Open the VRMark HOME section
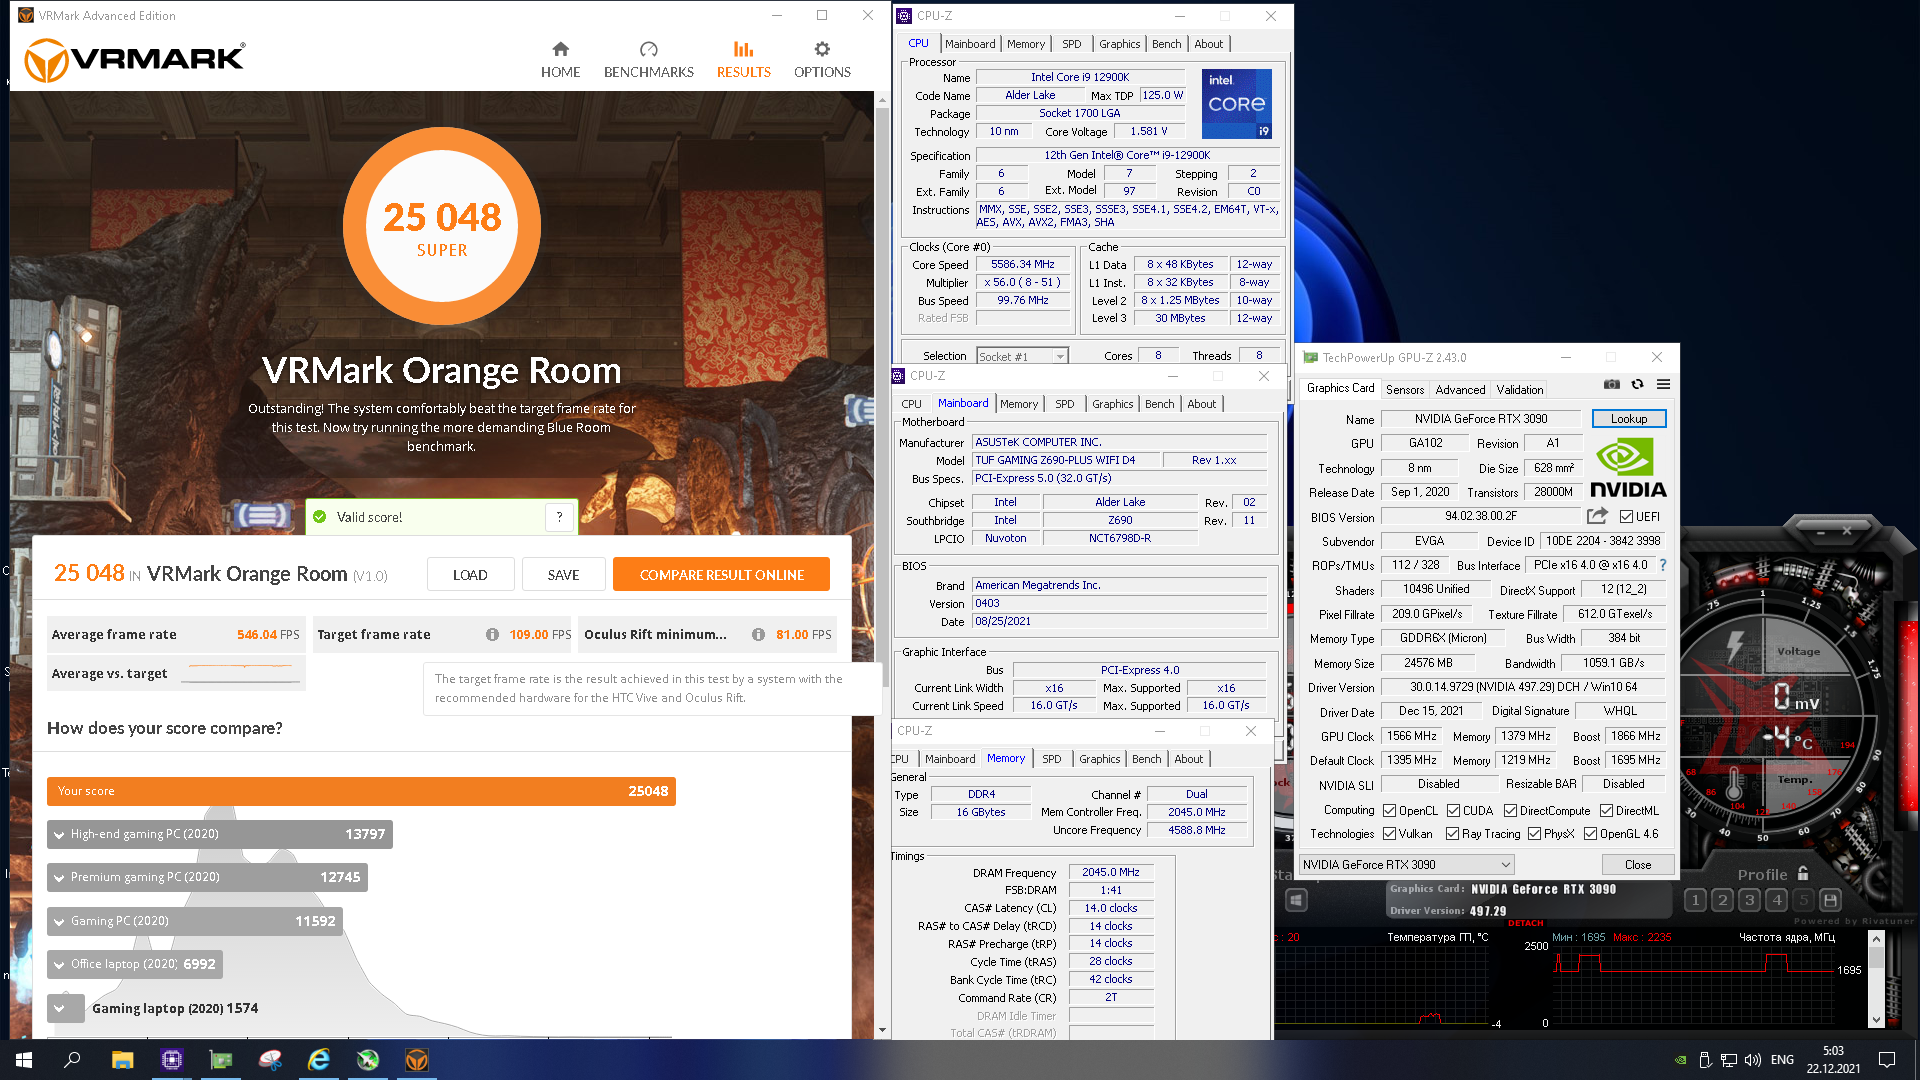 560,60
